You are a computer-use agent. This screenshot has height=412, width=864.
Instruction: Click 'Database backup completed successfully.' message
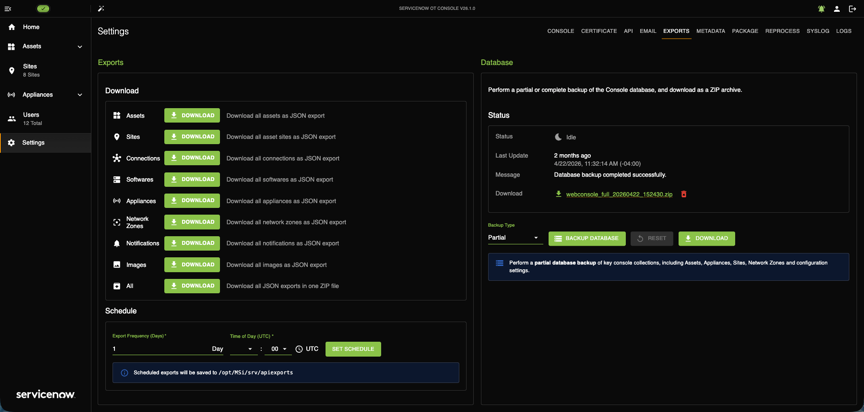pyautogui.click(x=610, y=175)
